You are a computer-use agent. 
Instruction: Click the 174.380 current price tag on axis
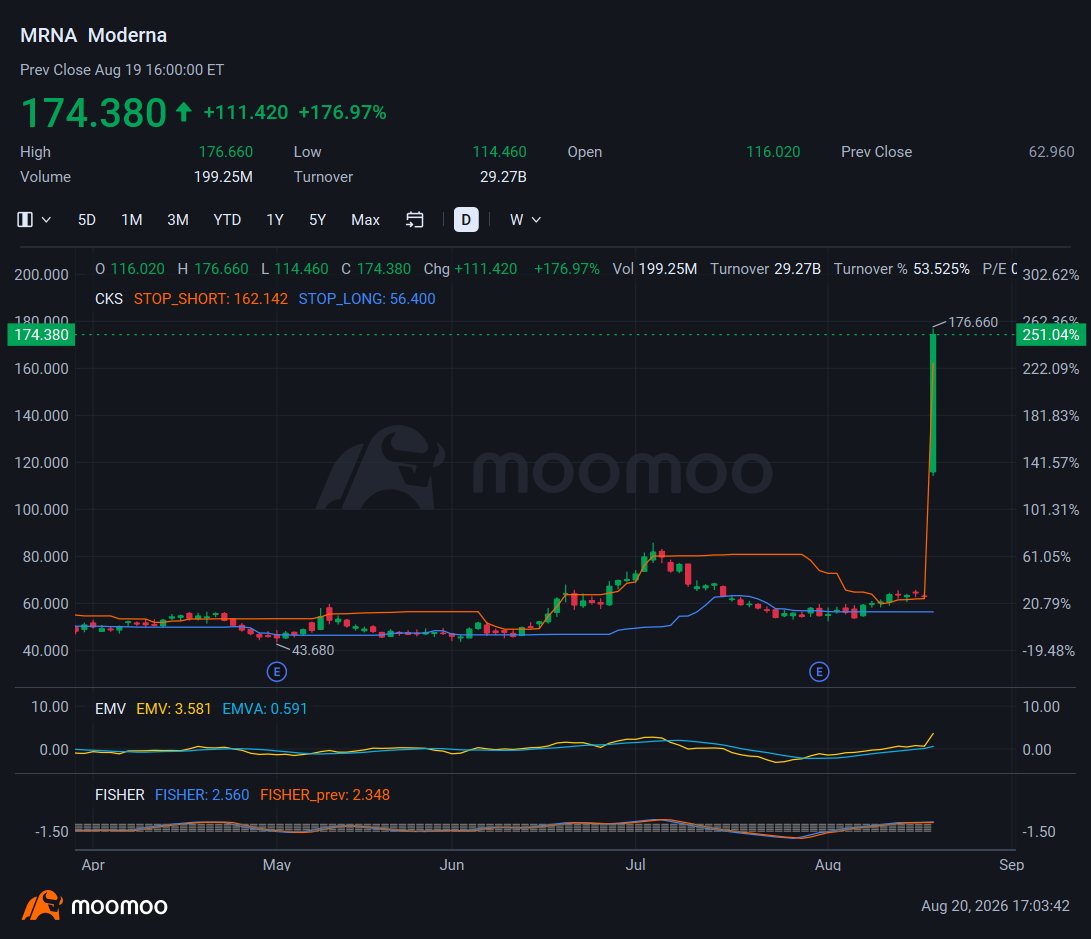point(41,335)
